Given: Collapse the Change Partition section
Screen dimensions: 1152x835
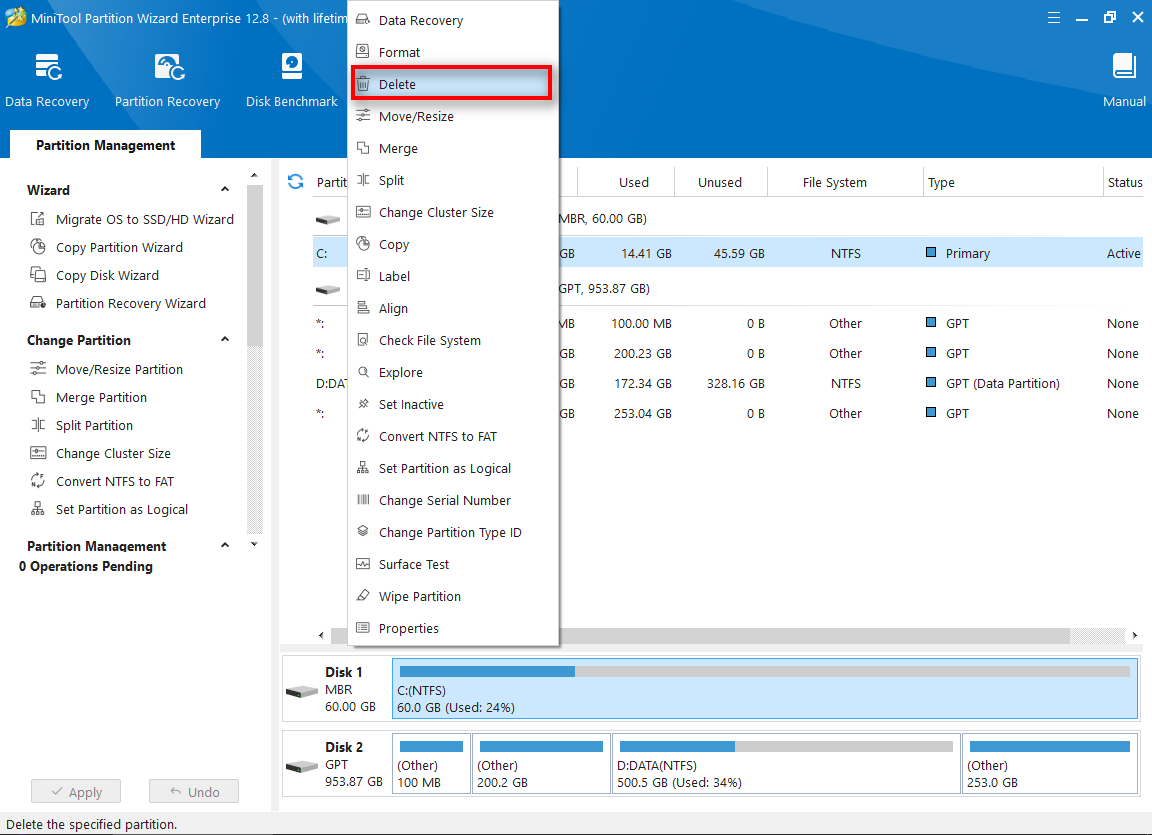Looking at the screenshot, I should (x=225, y=340).
